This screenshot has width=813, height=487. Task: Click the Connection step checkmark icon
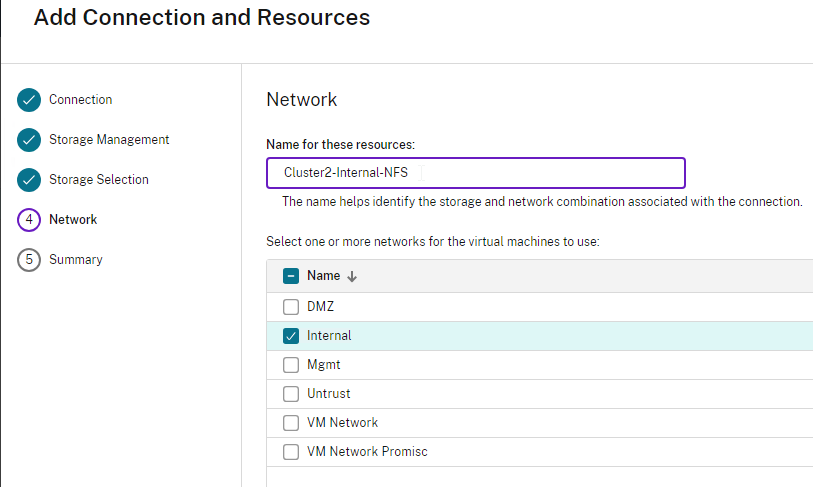click(29, 100)
